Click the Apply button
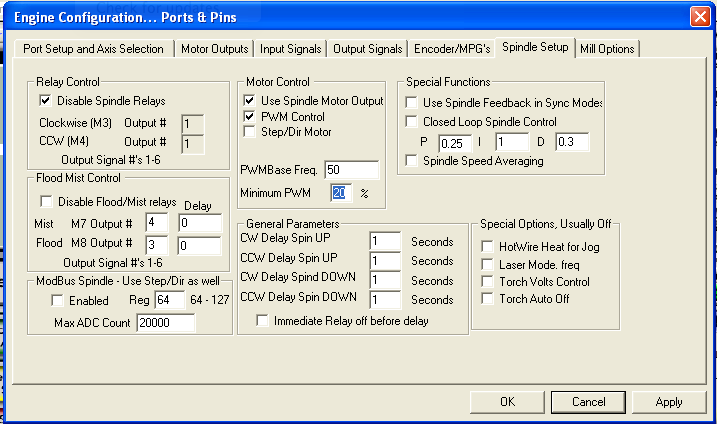This screenshot has height=424, width=717. (669, 401)
